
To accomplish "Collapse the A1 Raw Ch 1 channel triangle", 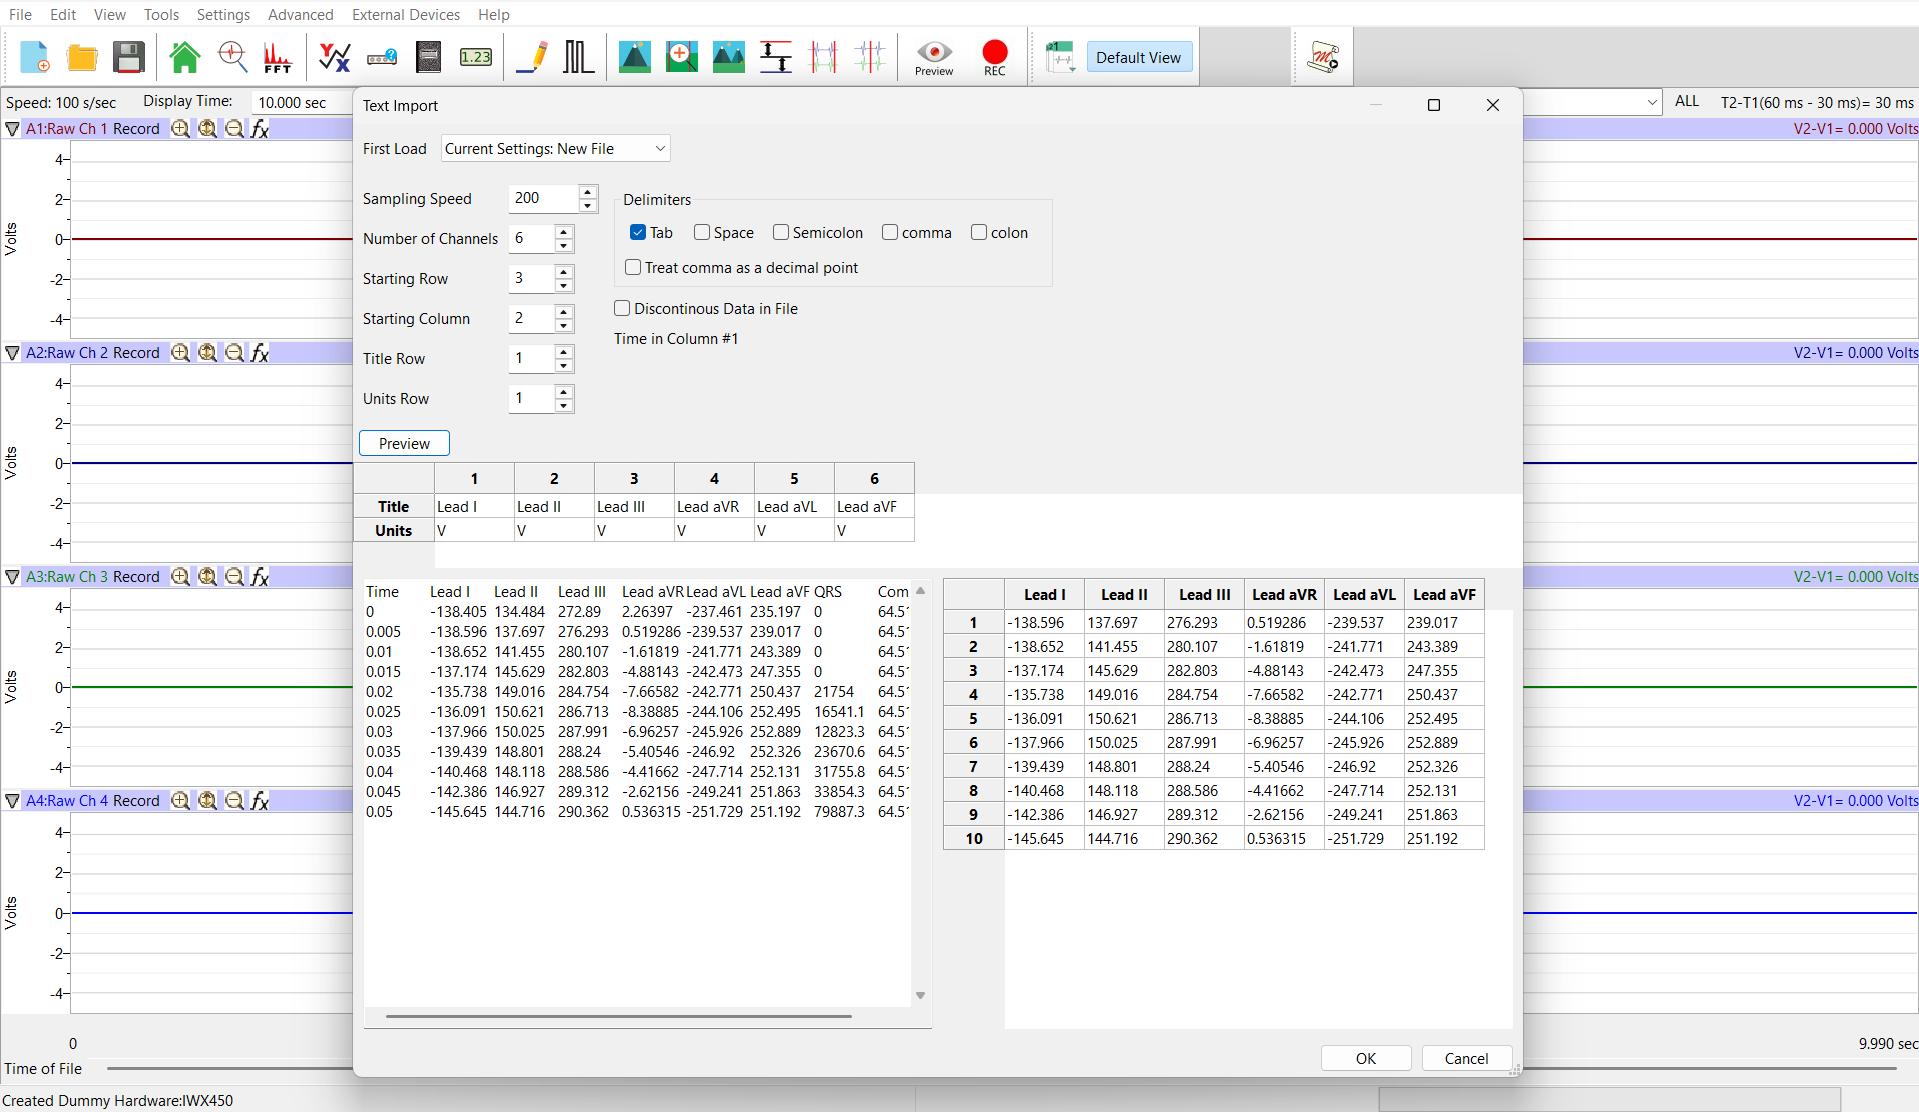I will click(12, 129).
